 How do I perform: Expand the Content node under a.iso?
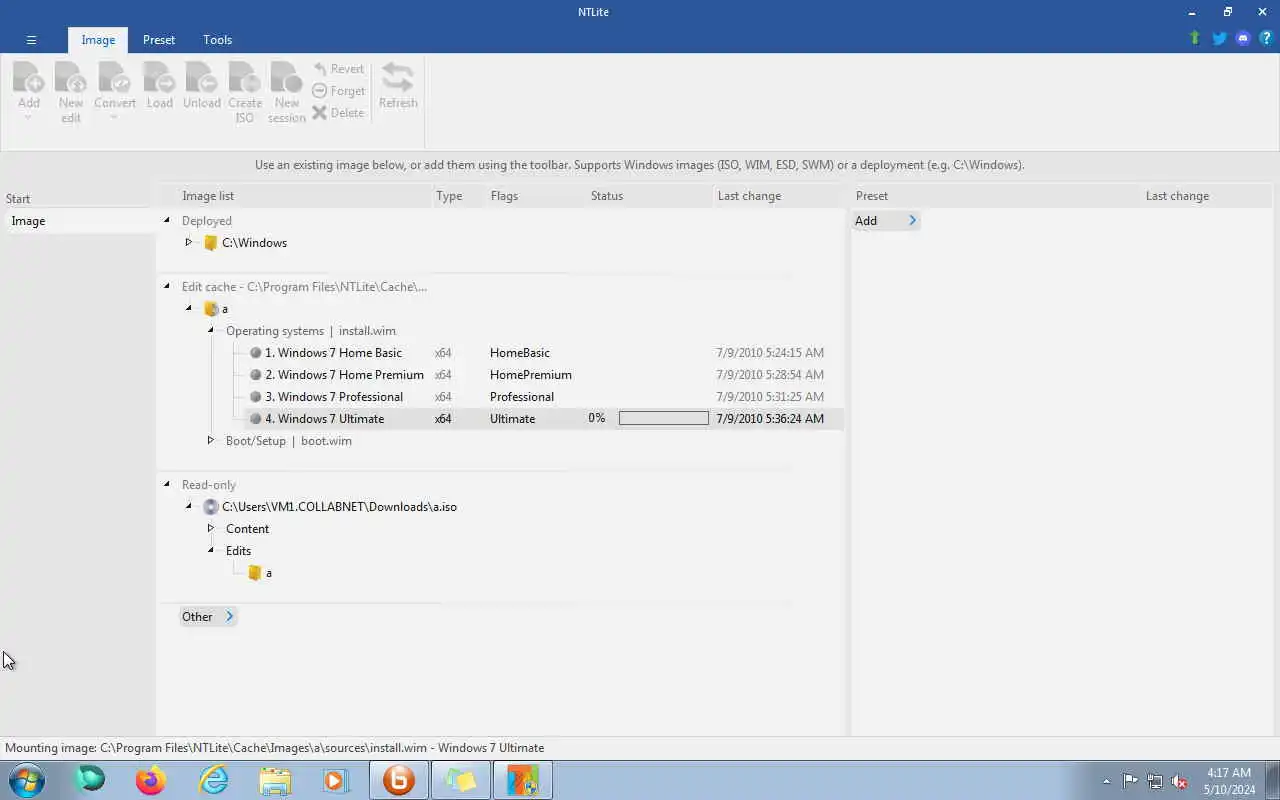coord(210,528)
